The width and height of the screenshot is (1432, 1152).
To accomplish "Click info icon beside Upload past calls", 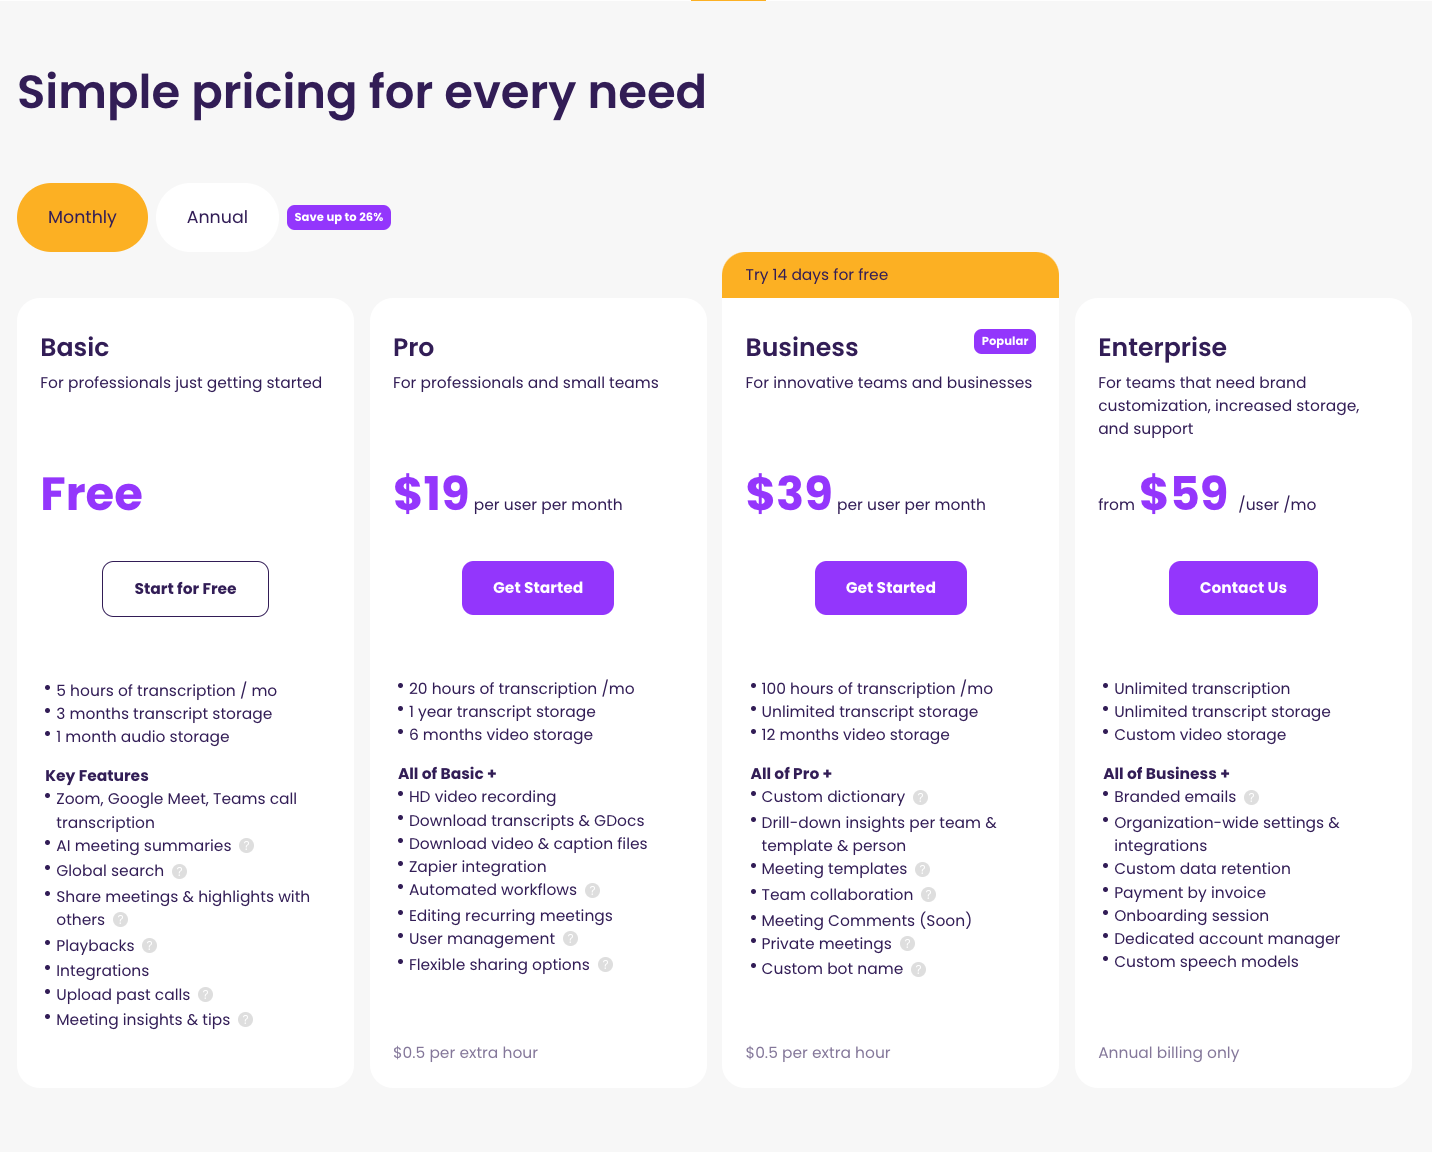I will 206,995.
